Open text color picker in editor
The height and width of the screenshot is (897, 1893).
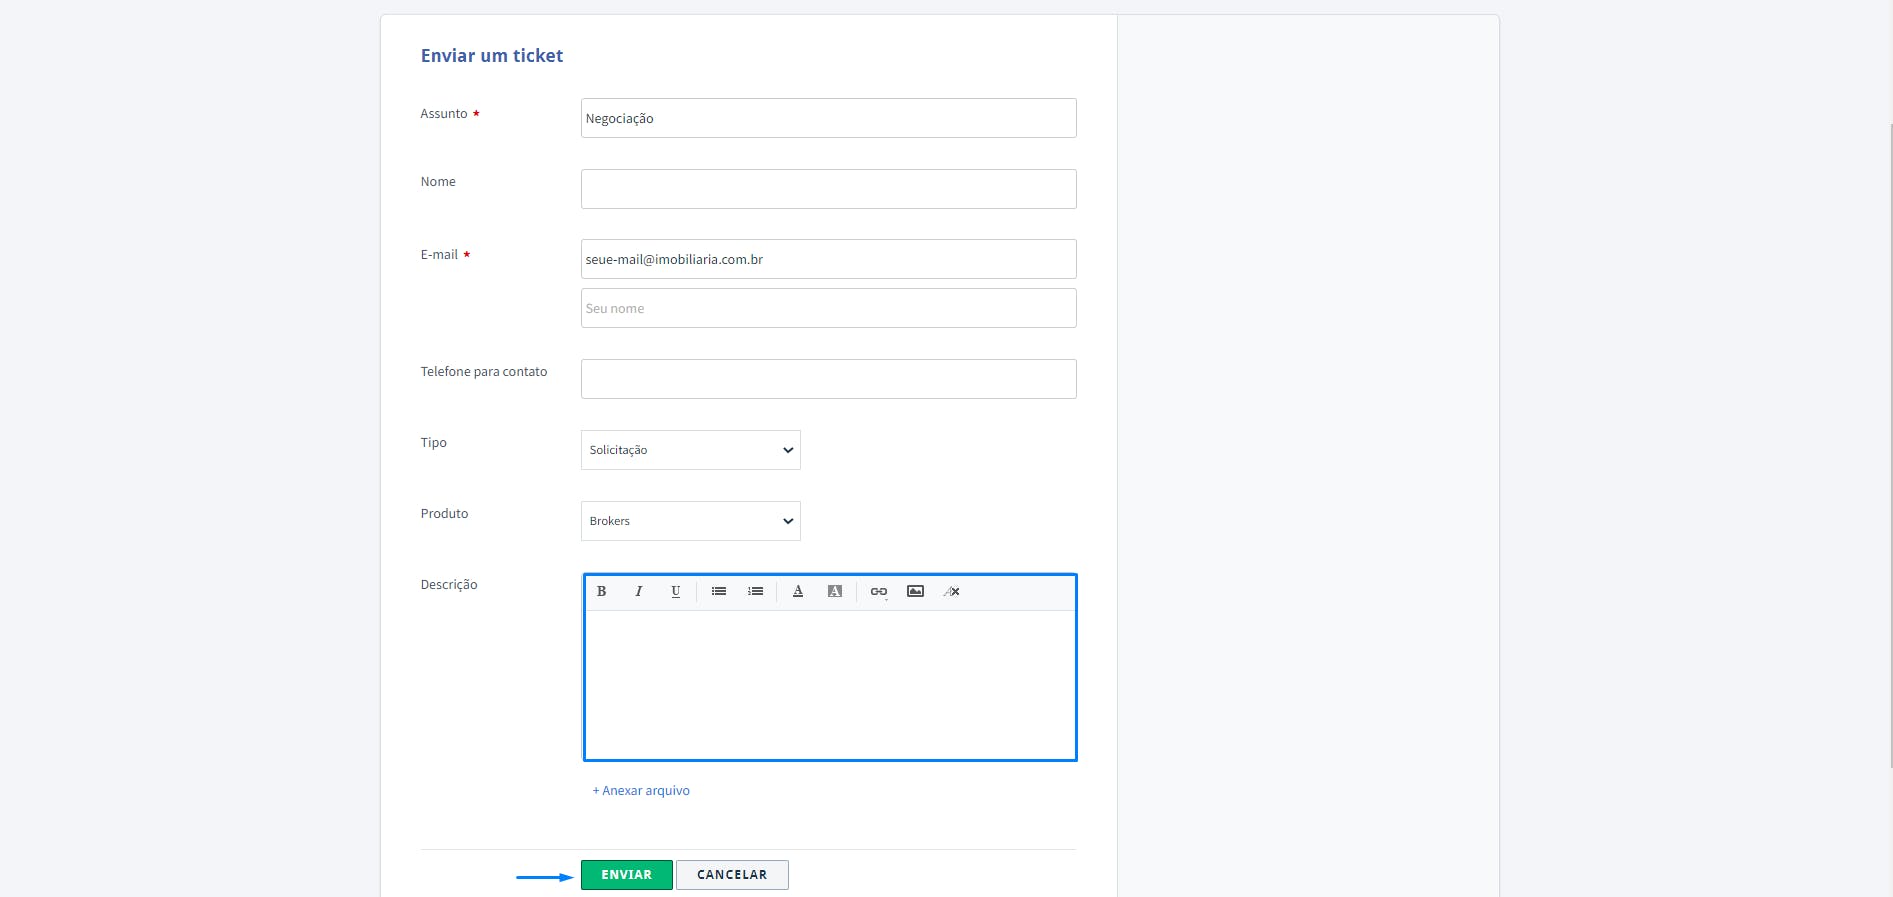(798, 591)
